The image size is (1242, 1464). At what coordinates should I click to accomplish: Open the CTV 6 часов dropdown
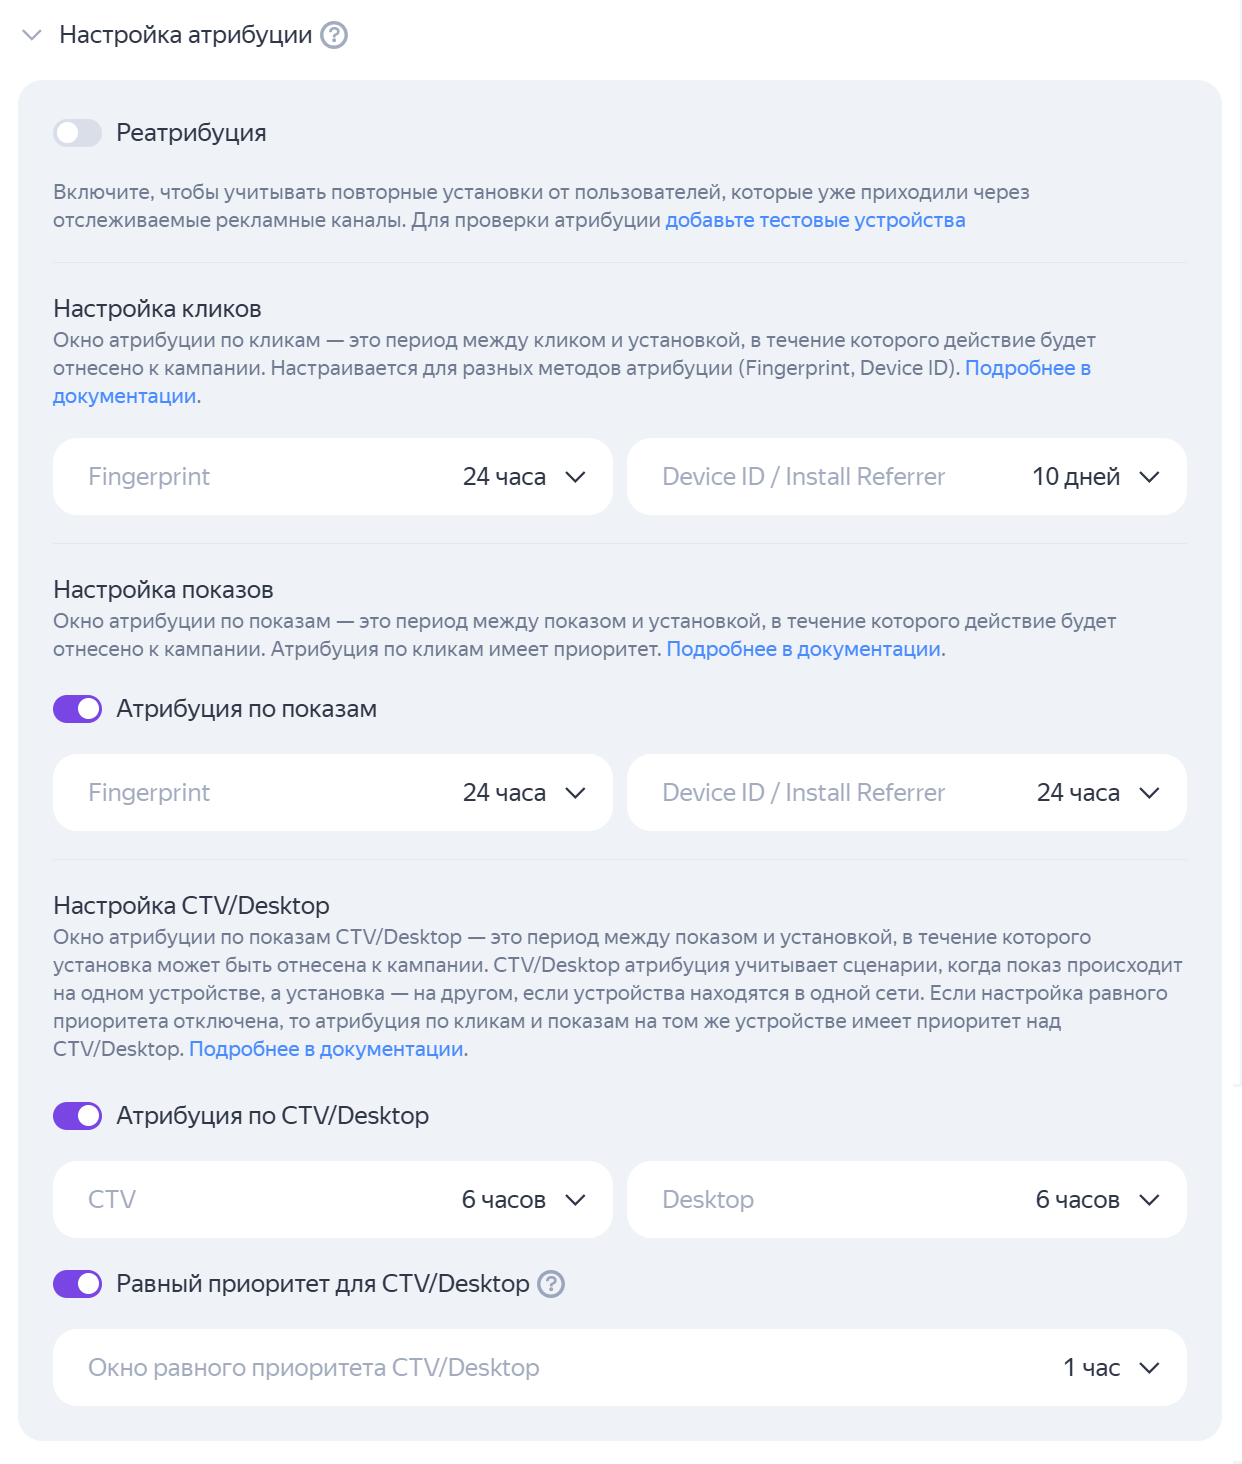pos(333,1200)
